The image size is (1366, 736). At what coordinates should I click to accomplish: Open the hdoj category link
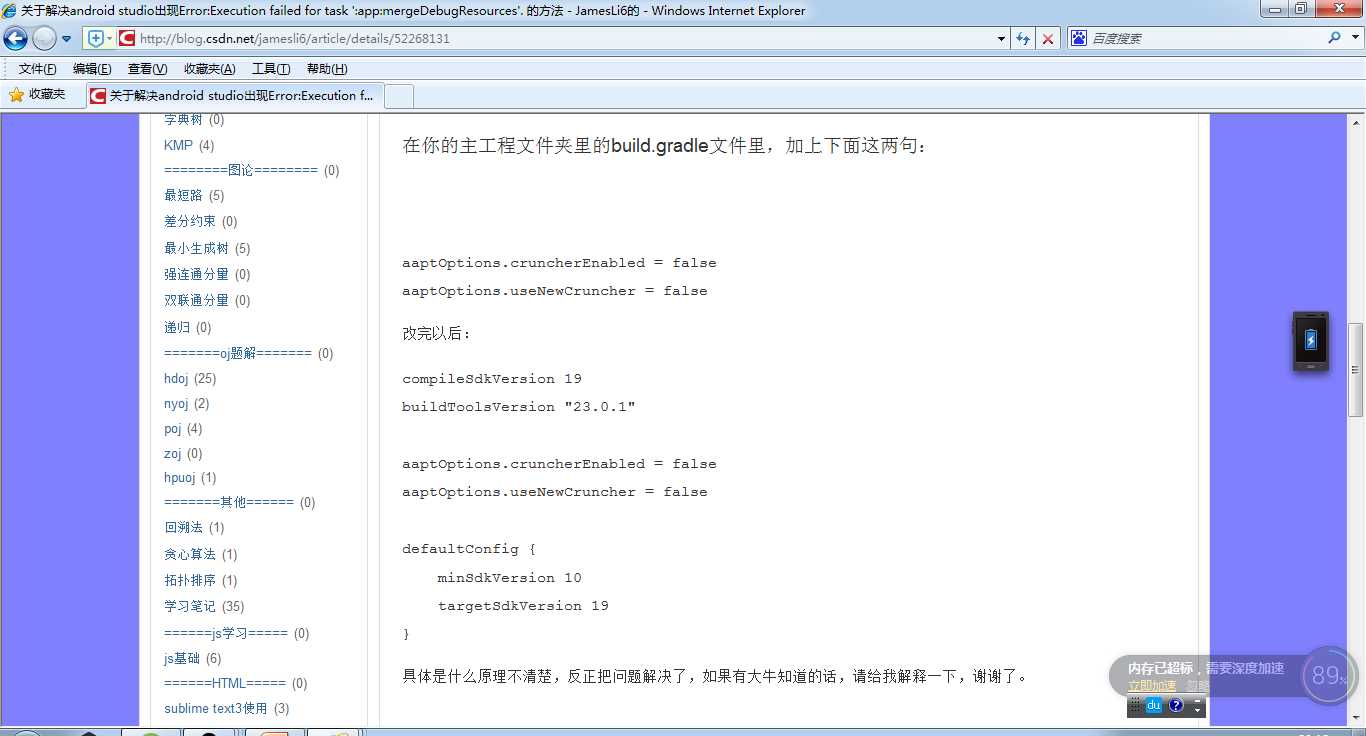176,378
